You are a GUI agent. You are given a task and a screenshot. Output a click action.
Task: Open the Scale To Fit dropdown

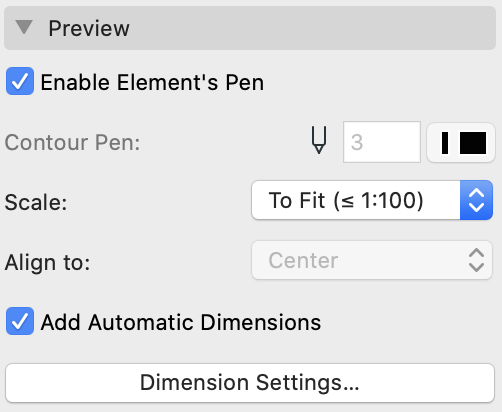372,200
